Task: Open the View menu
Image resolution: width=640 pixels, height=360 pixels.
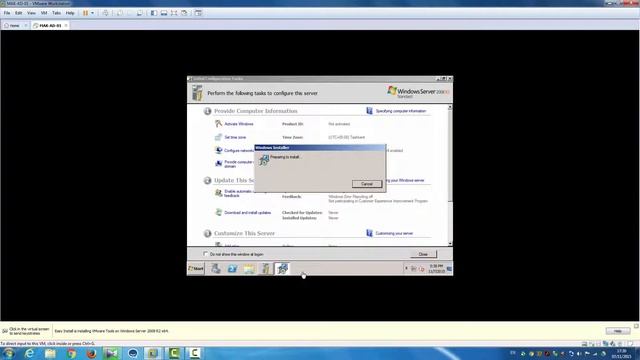Action: tap(31, 13)
